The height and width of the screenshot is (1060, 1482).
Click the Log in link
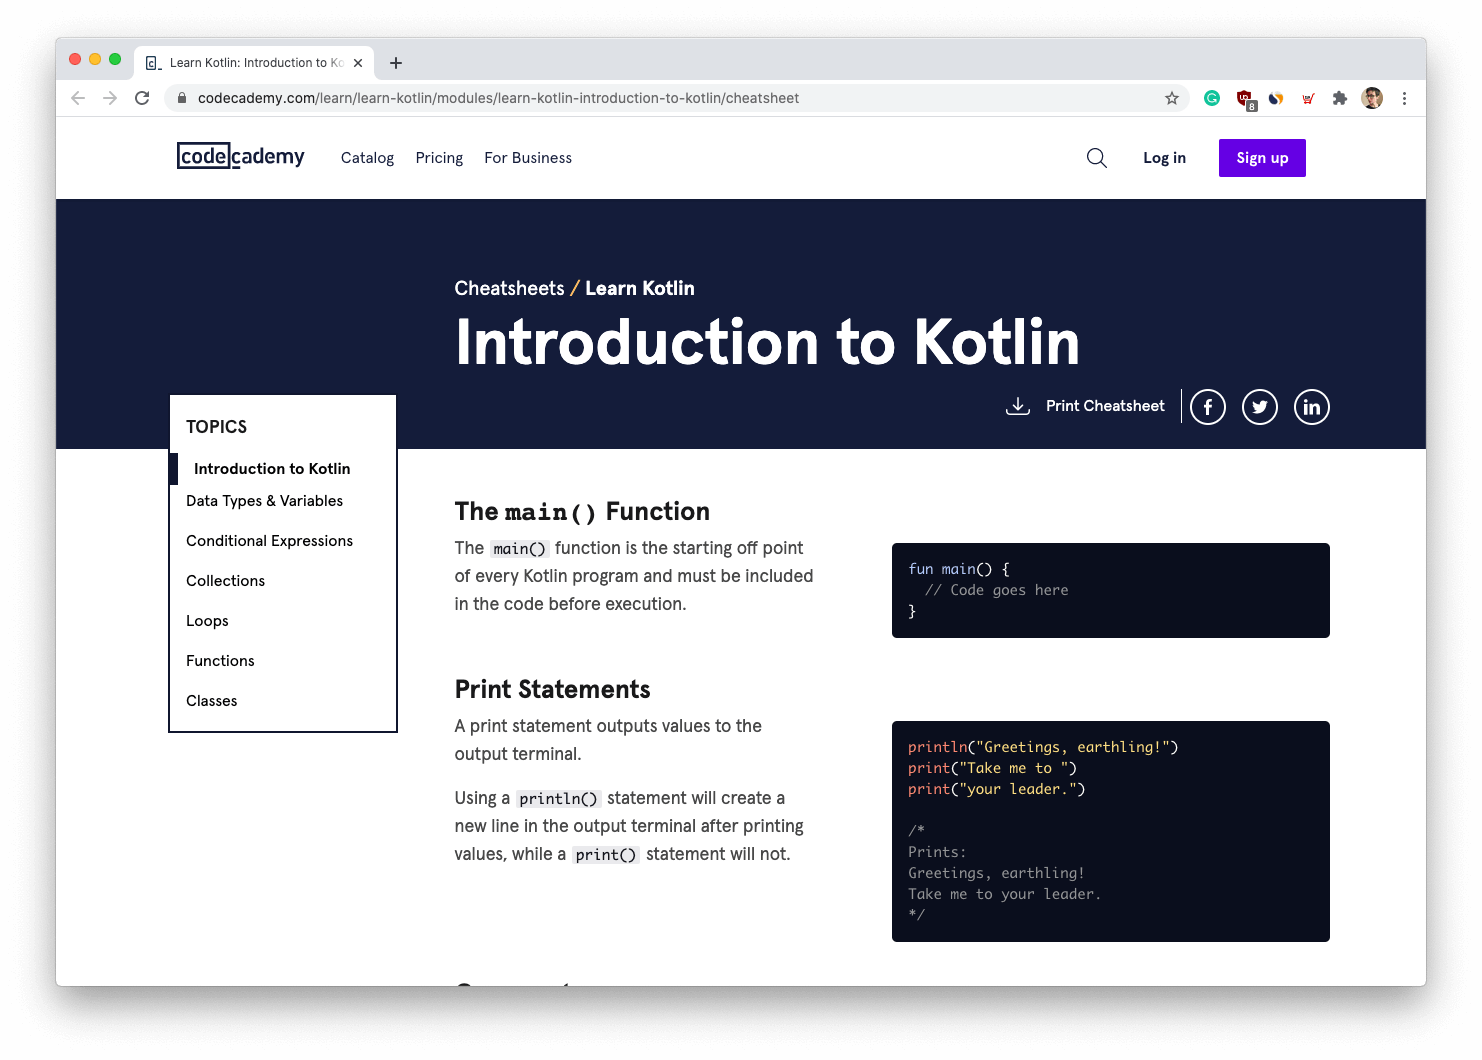pyautogui.click(x=1164, y=158)
